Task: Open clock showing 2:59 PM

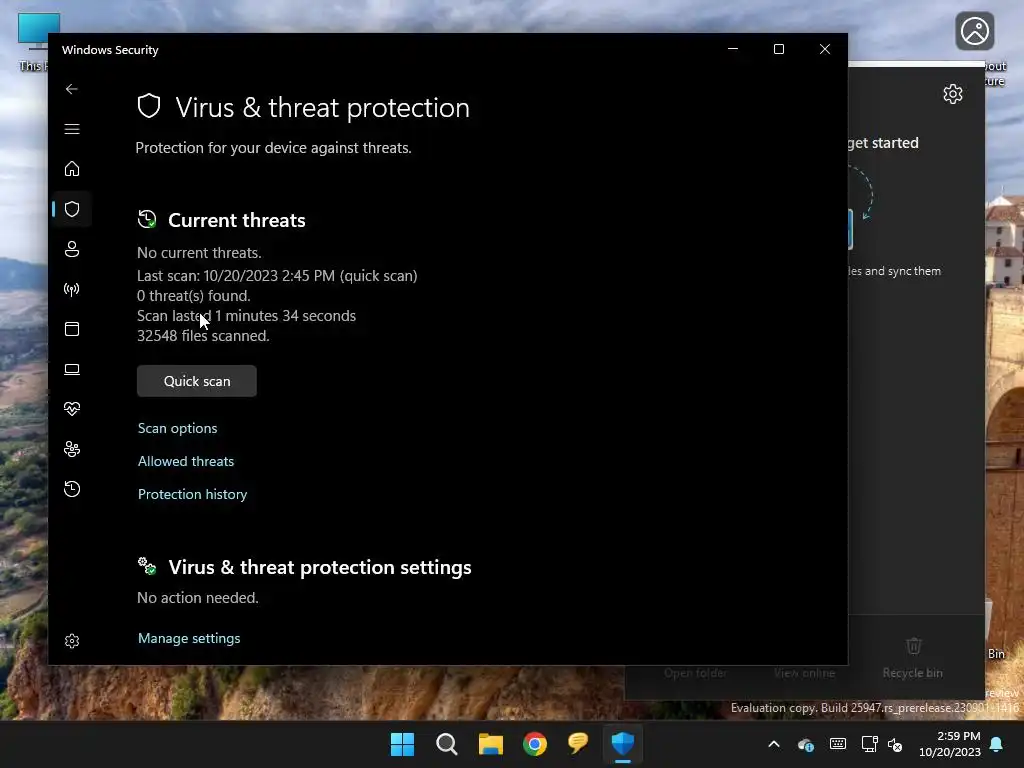Action: 950,744
